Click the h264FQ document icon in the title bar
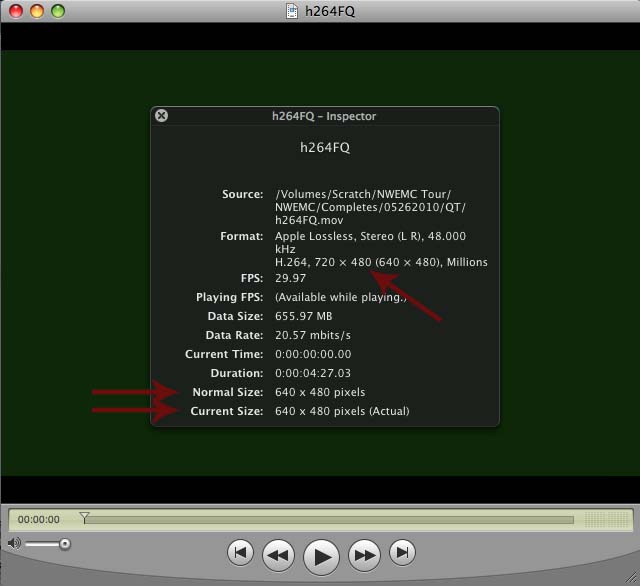The image size is (640, 586). (292, 11)
